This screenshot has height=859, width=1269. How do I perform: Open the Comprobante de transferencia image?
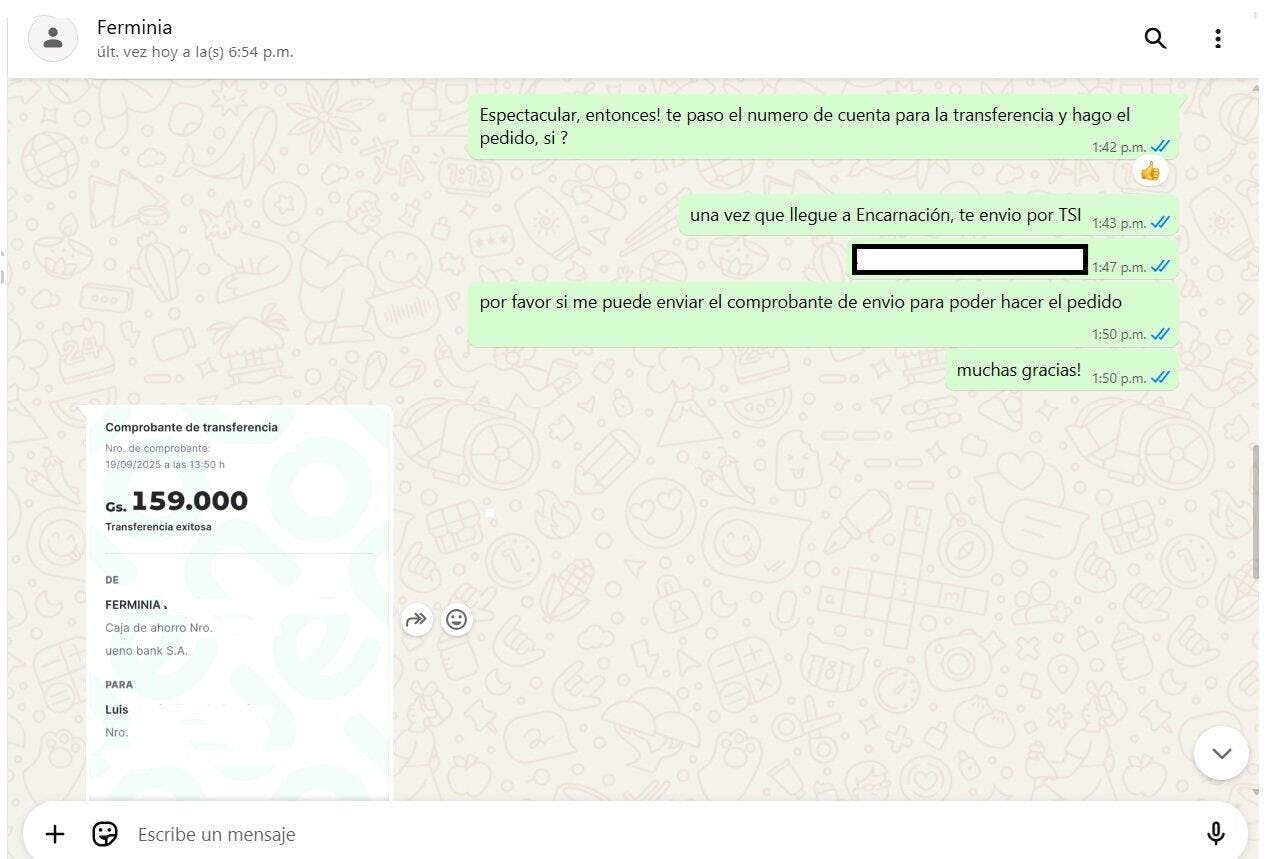pyautogui.click(x=238, y=603)
